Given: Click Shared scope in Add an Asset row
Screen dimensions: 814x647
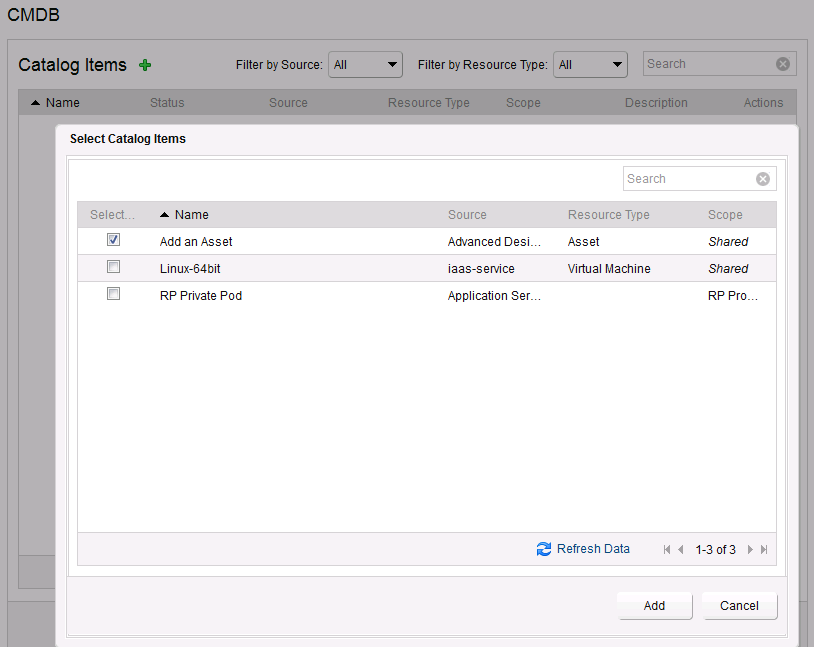Looking at the screenshot, I should (728, 241).
